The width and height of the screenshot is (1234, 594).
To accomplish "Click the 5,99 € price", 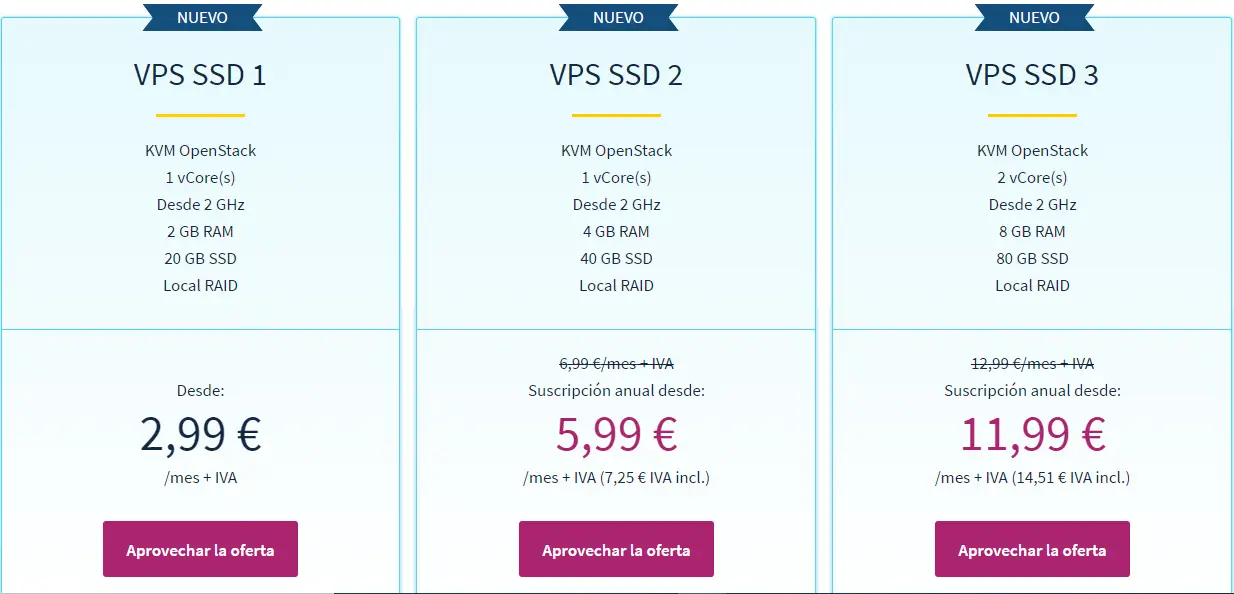I will click(x=616, y=434).
